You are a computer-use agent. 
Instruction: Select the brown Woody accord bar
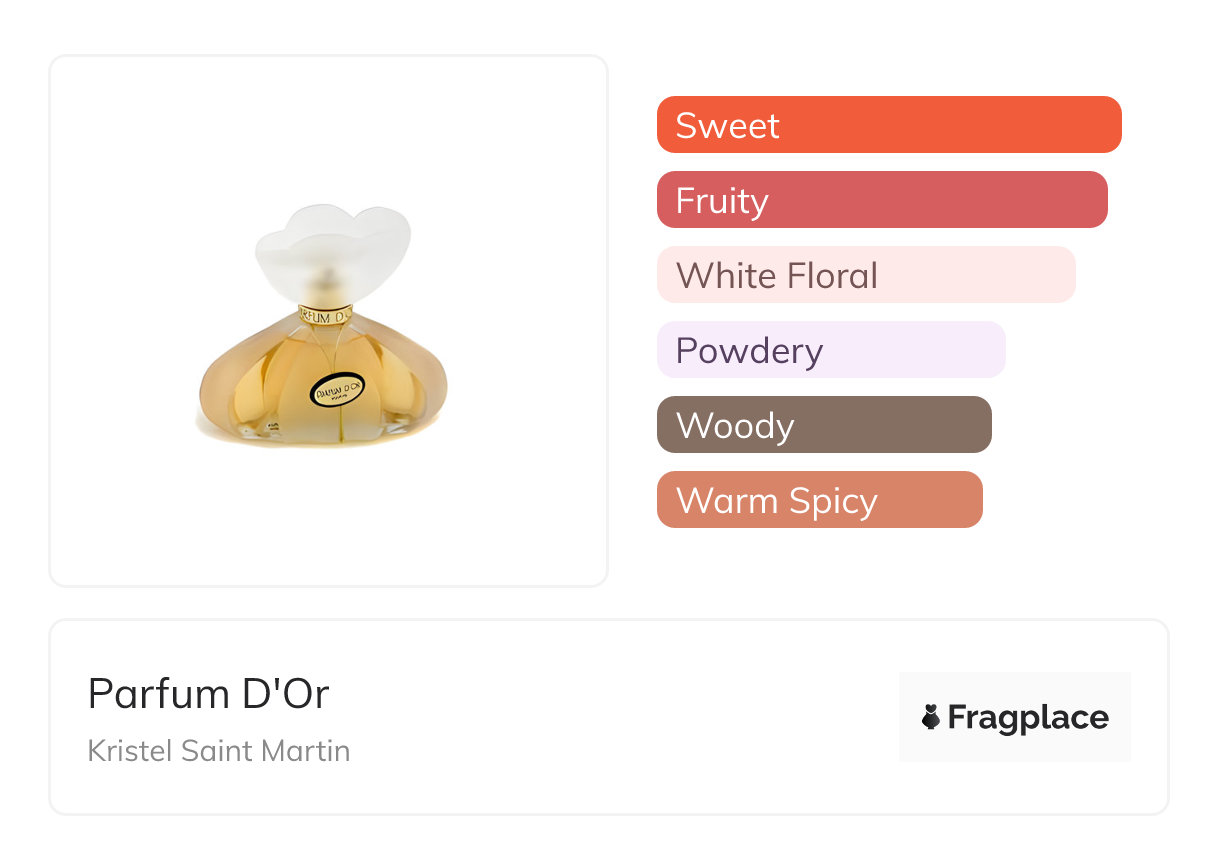coord(823,425)
